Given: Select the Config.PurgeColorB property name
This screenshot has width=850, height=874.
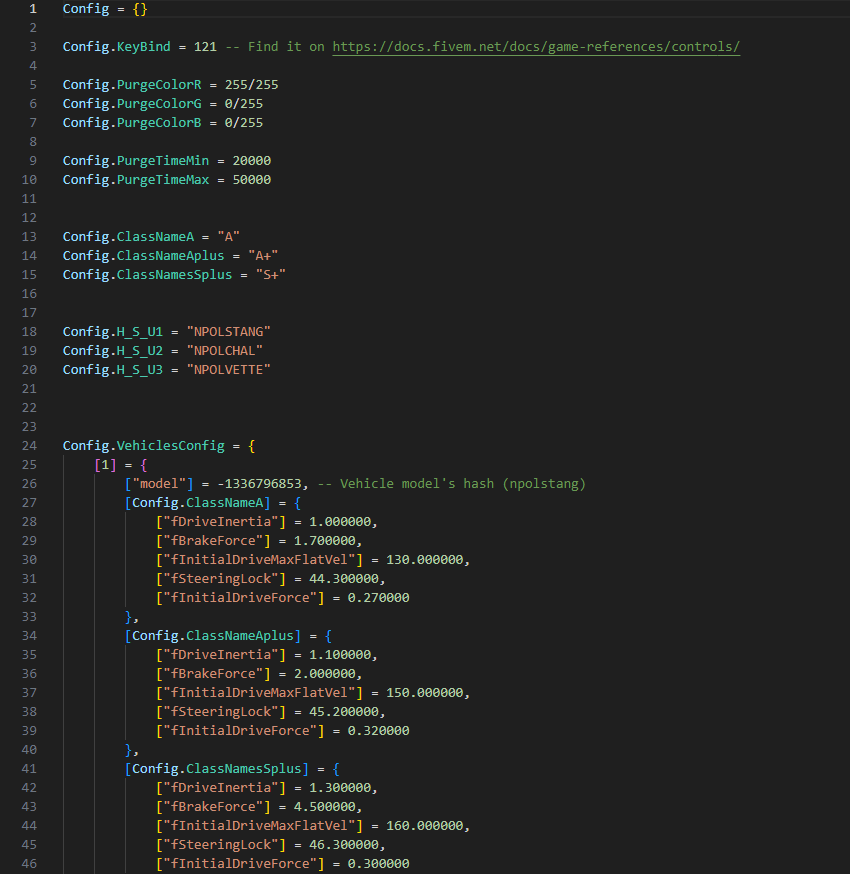Looking at the screenshot, I should [132, 123].
